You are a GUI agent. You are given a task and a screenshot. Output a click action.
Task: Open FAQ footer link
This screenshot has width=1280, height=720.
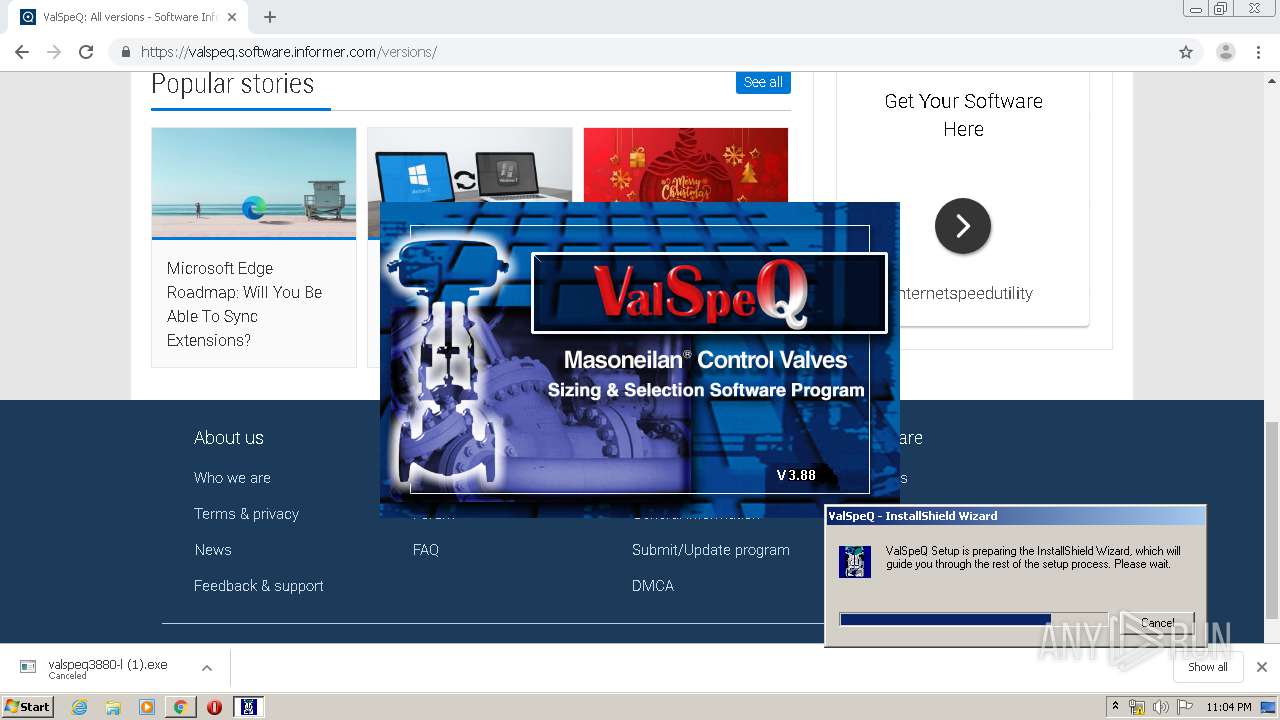point(426,550)
